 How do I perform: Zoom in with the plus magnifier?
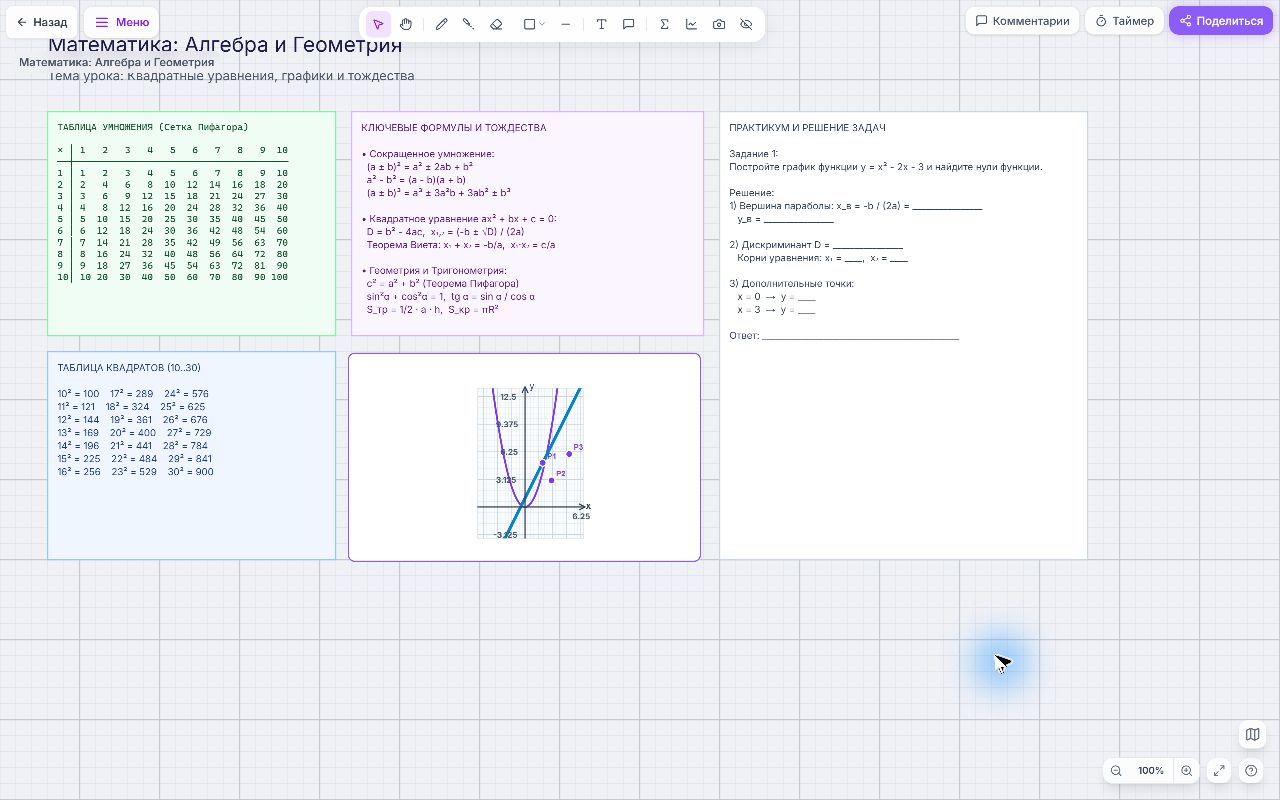pyautogui.click(x=1186, y=771)
